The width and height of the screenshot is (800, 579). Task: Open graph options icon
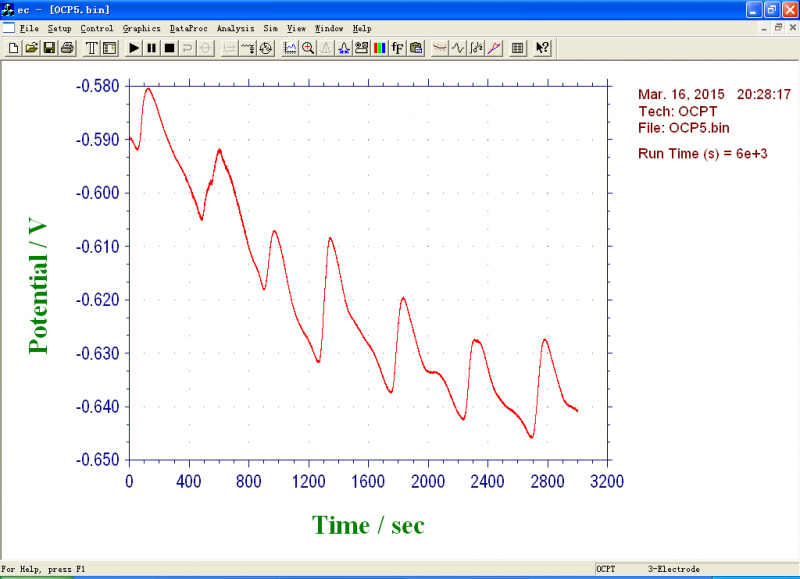click(x=361, y=48)
